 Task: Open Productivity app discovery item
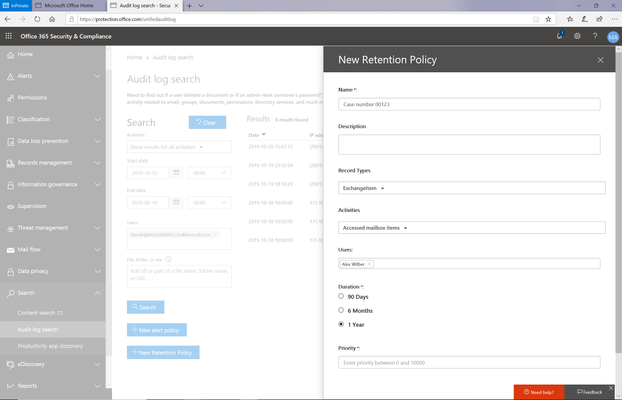pos(50,346)
